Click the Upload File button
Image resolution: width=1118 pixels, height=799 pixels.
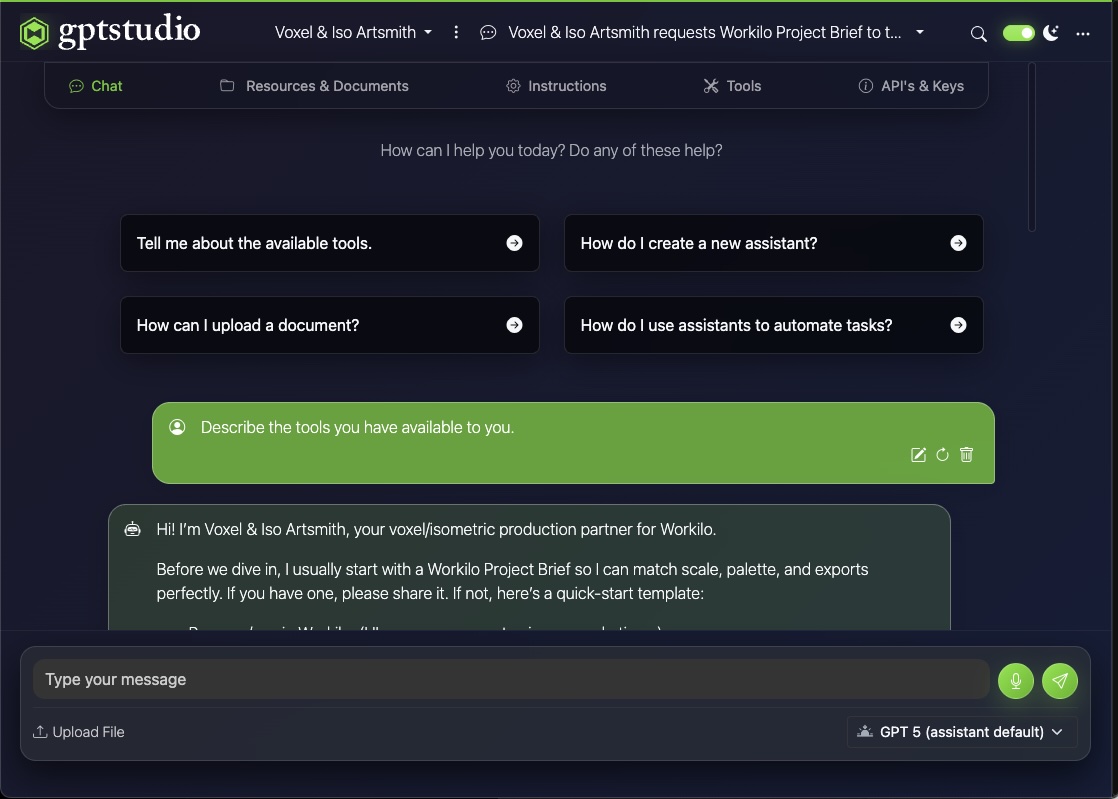78,731
